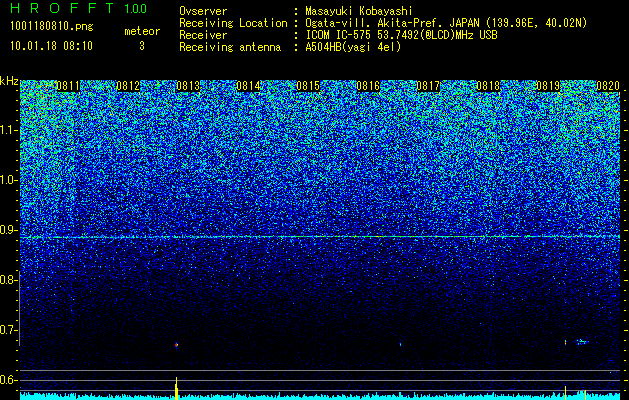The height and width of the screenshot is (400, 629).
Task: Click the meteor echo spot below 0813
Action: tap(176, 345)
